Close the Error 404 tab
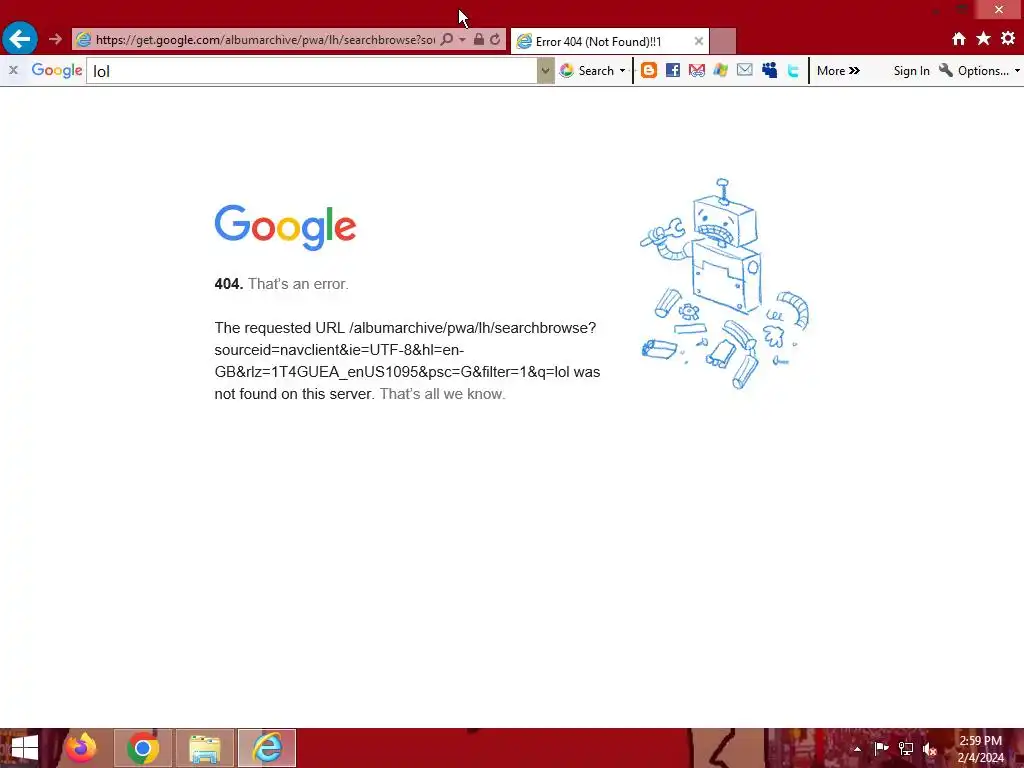The height and width of the screenshot is (768, 1024). (x=698, y=41)
